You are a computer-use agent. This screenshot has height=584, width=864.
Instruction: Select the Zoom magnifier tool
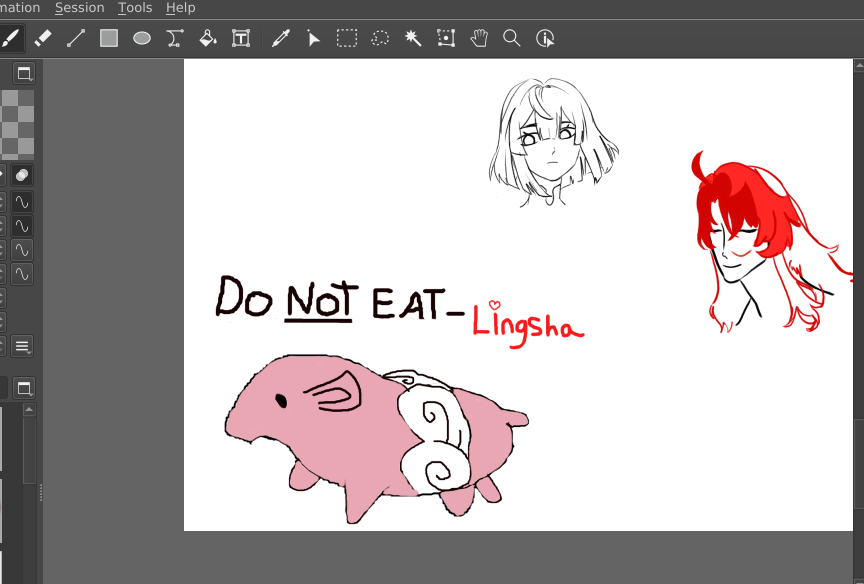pyautogui.click(x=512, y=39)
